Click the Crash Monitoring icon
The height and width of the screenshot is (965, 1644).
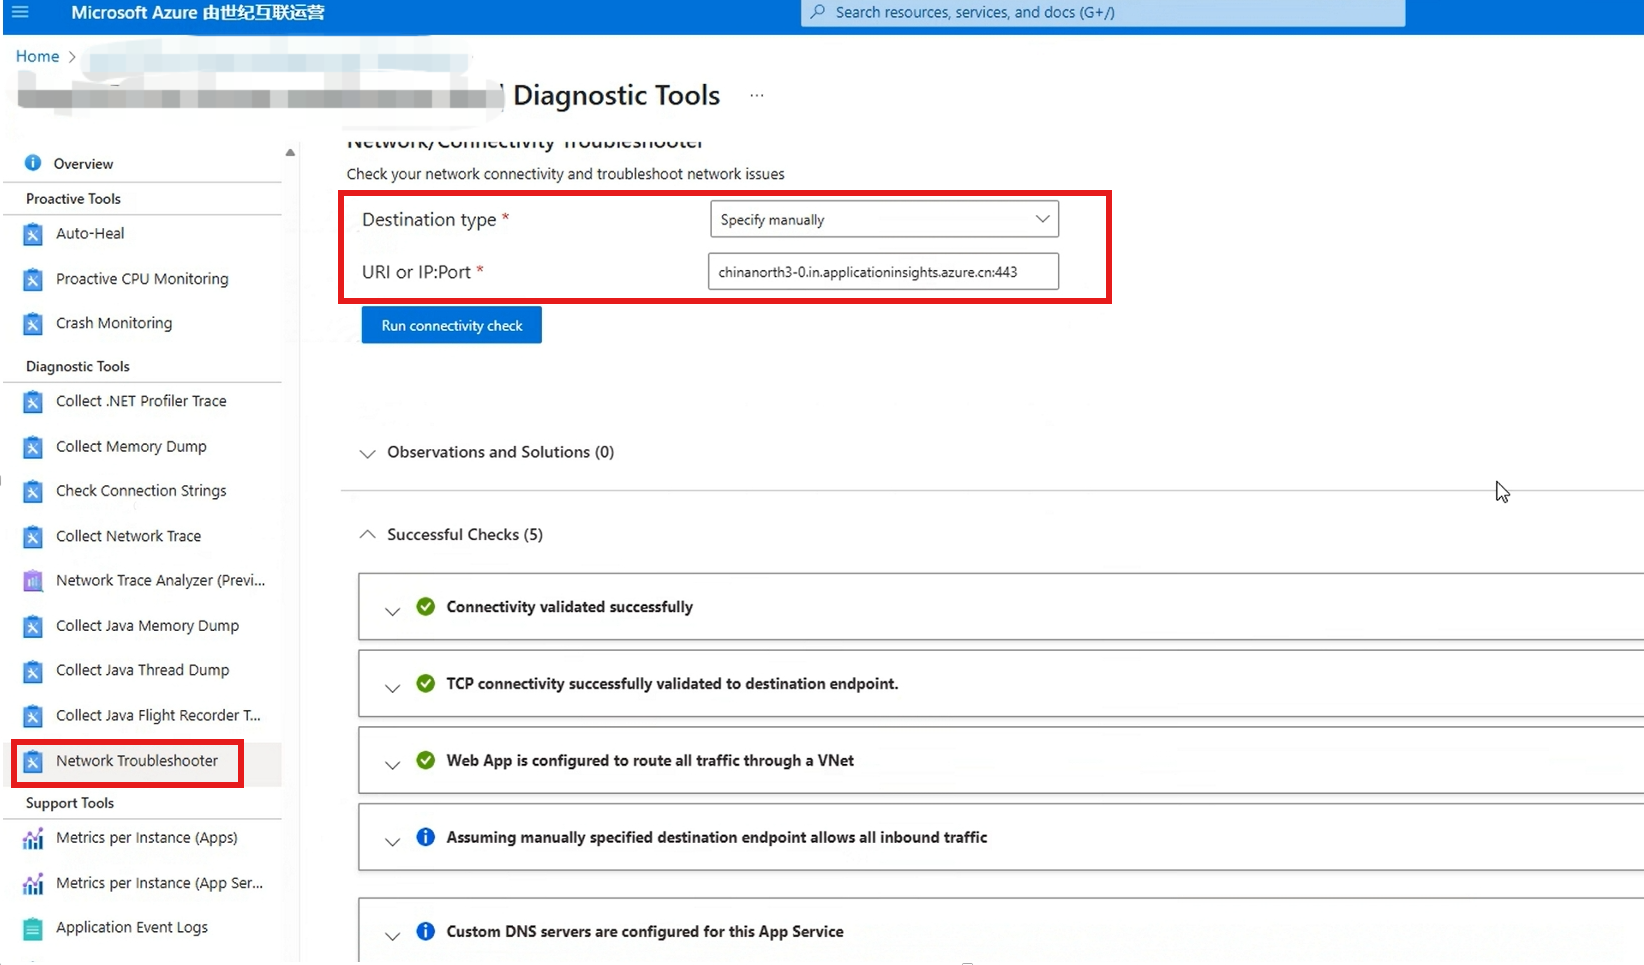point(33,324)
